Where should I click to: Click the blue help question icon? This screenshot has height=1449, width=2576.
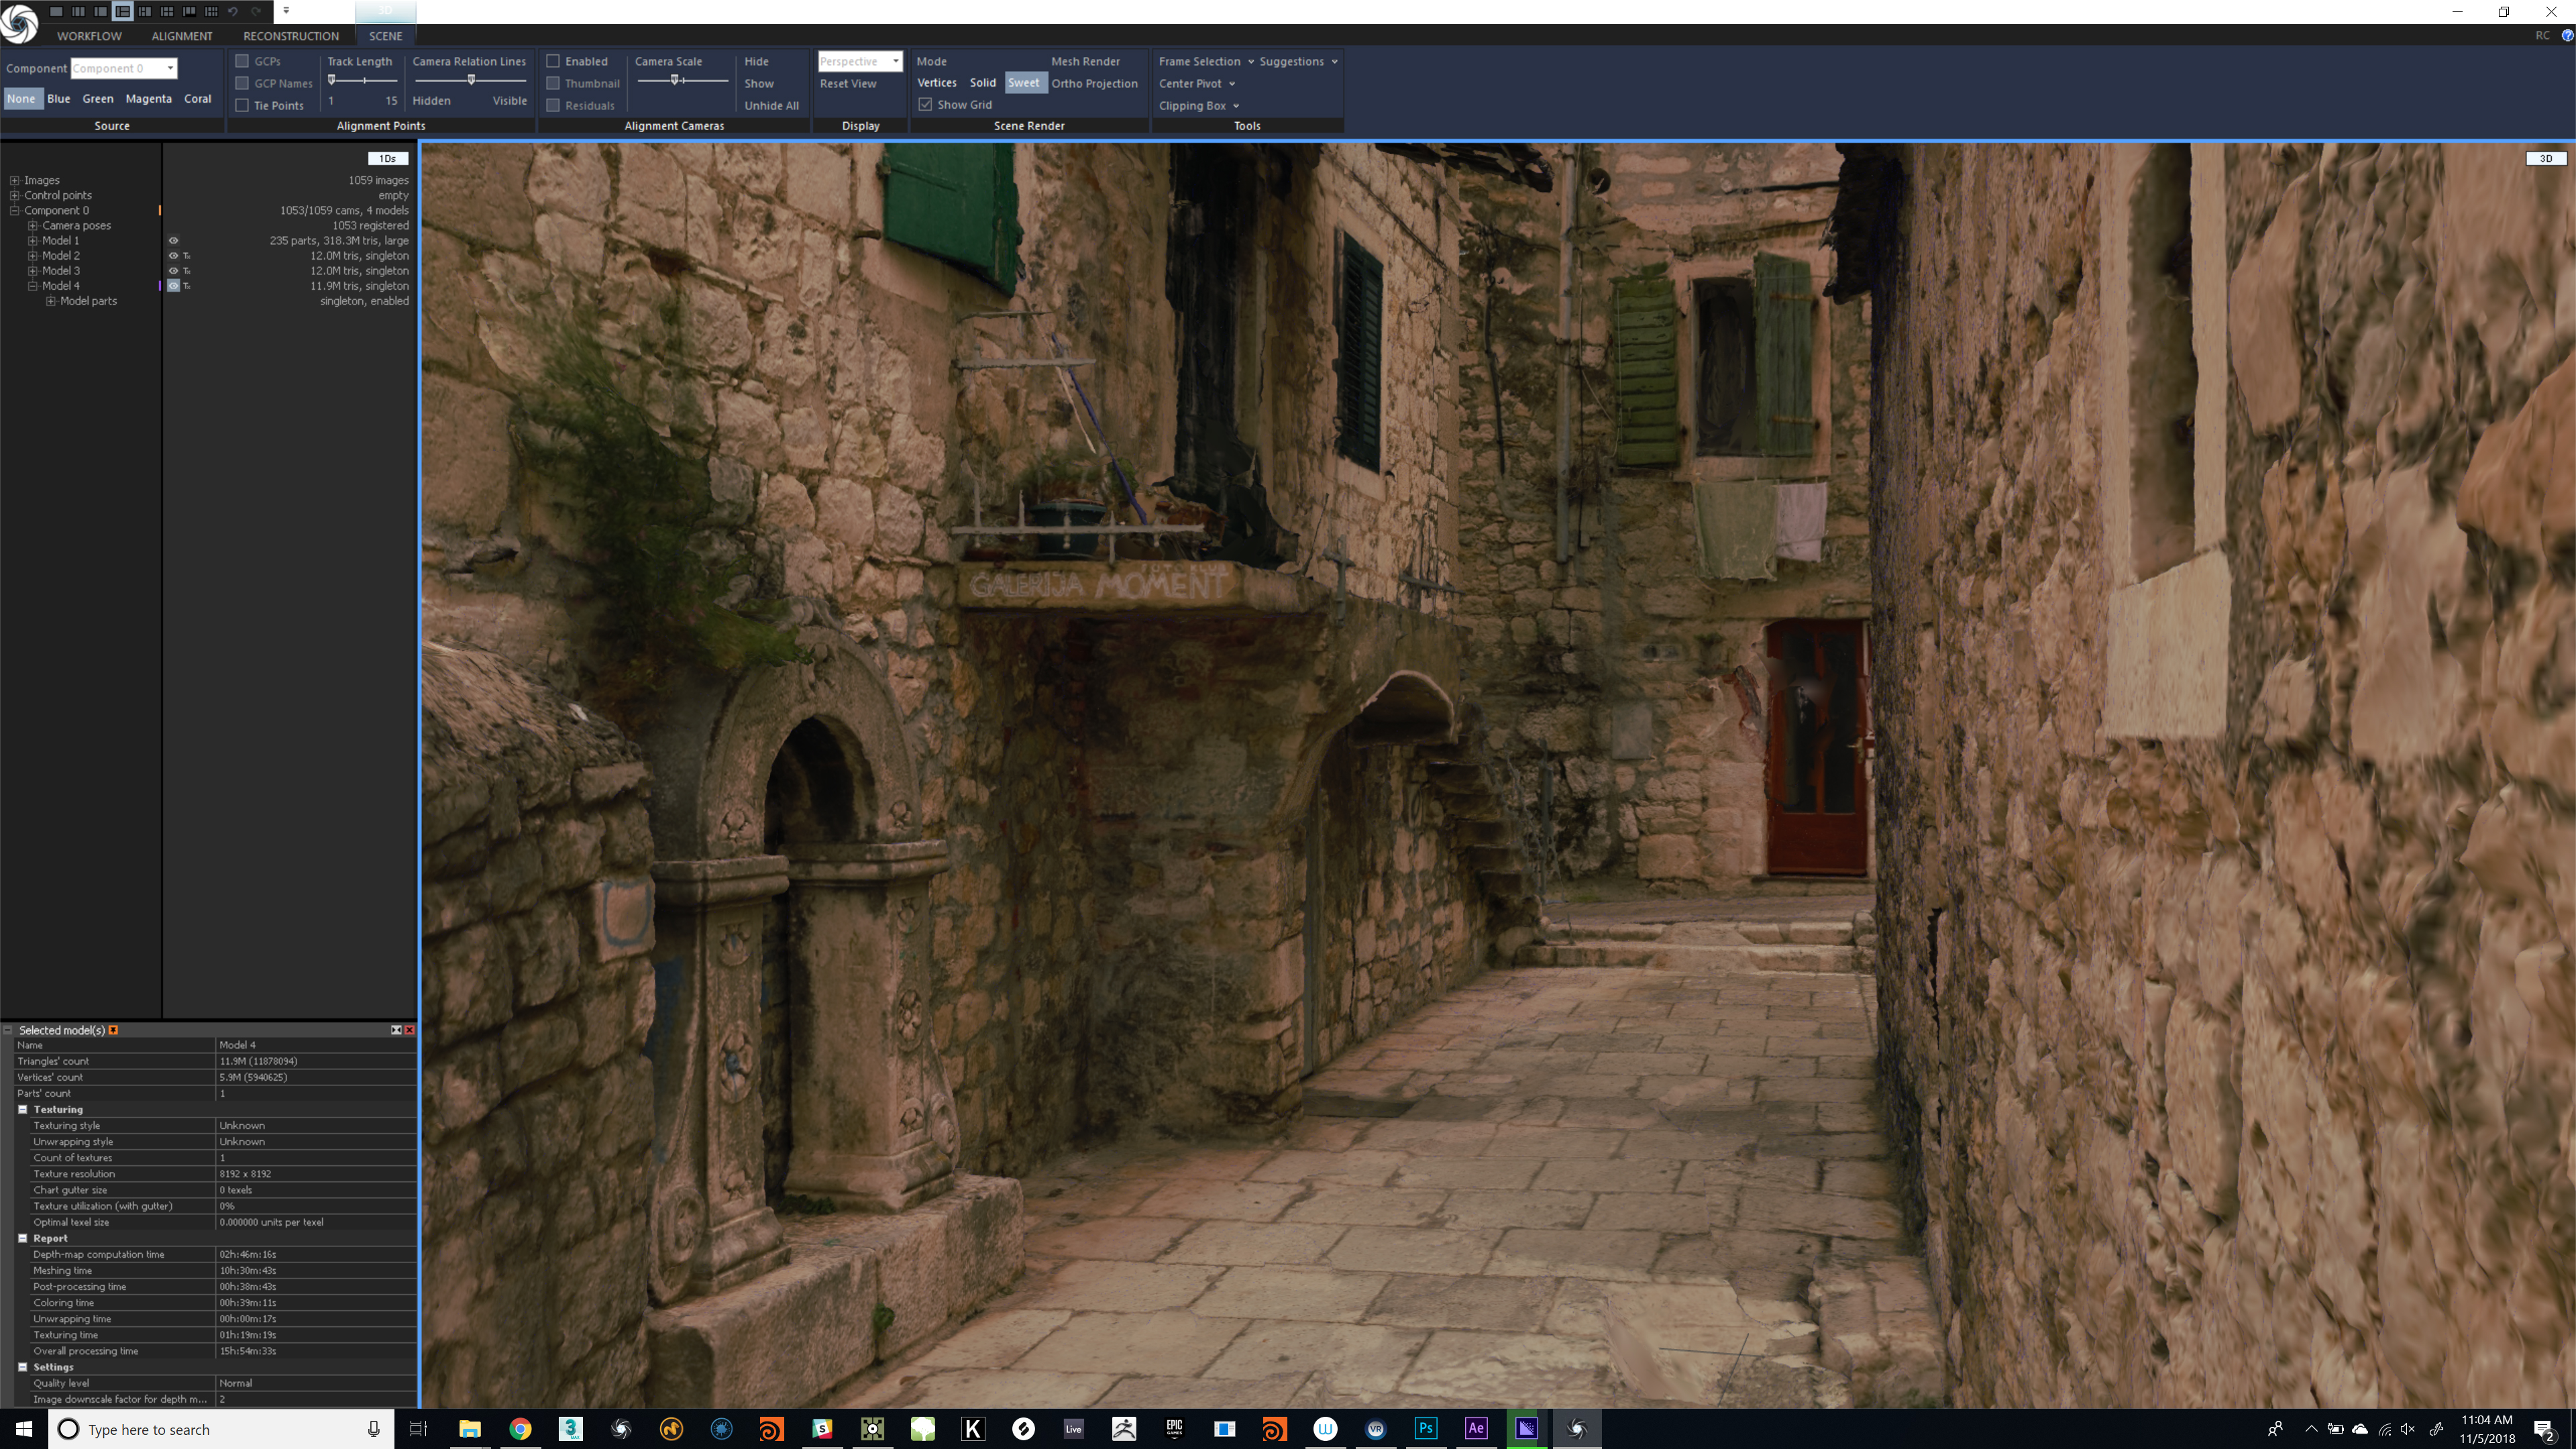[x=2567, y=35]
